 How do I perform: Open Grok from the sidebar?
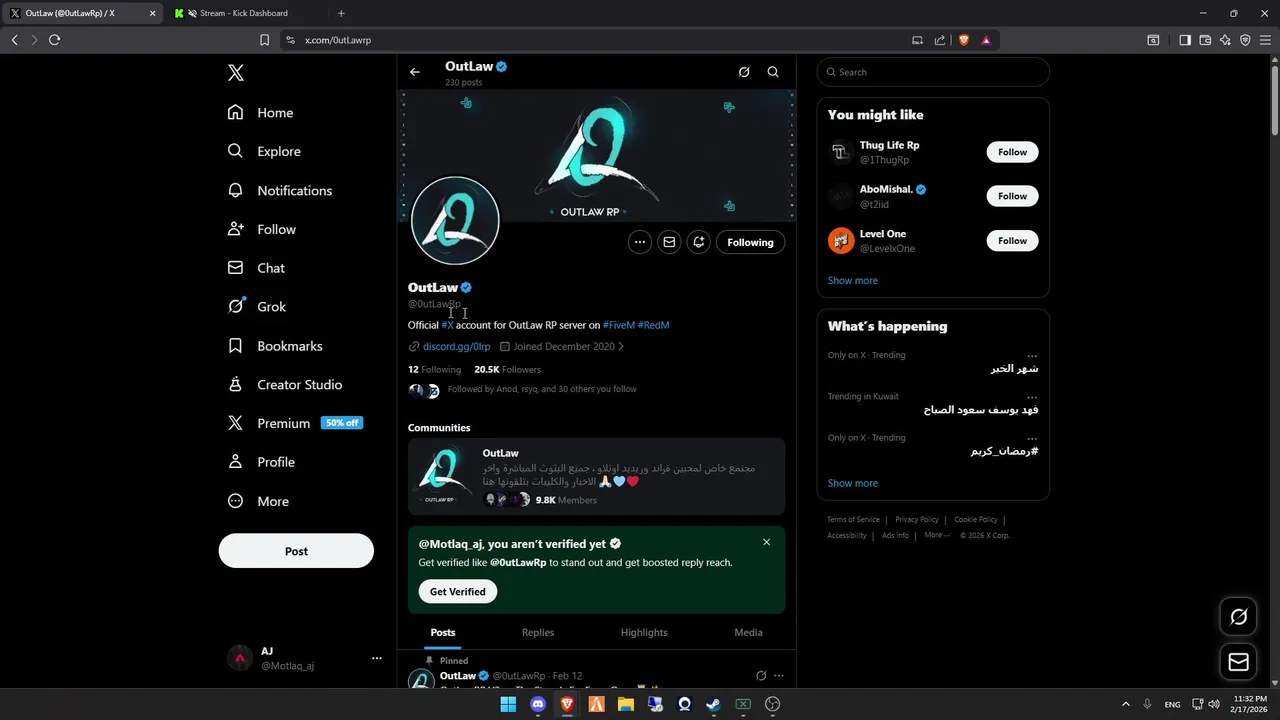click(x=257, y=307)
